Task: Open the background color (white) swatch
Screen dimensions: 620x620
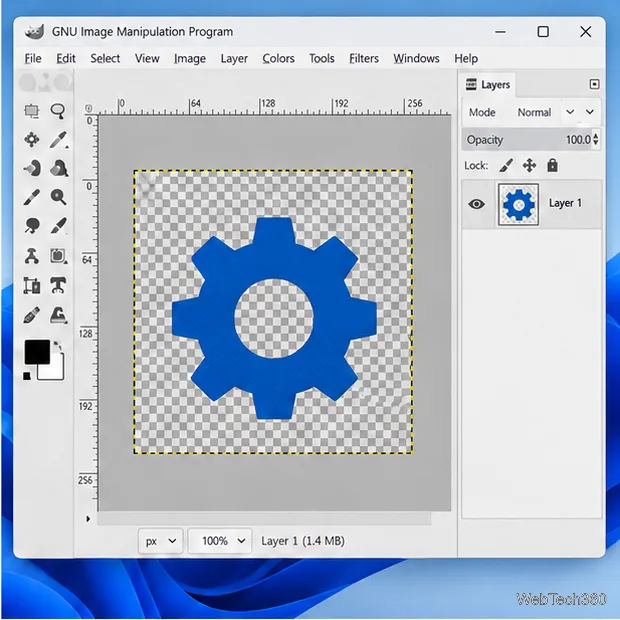Action: (x=55, y=370)
